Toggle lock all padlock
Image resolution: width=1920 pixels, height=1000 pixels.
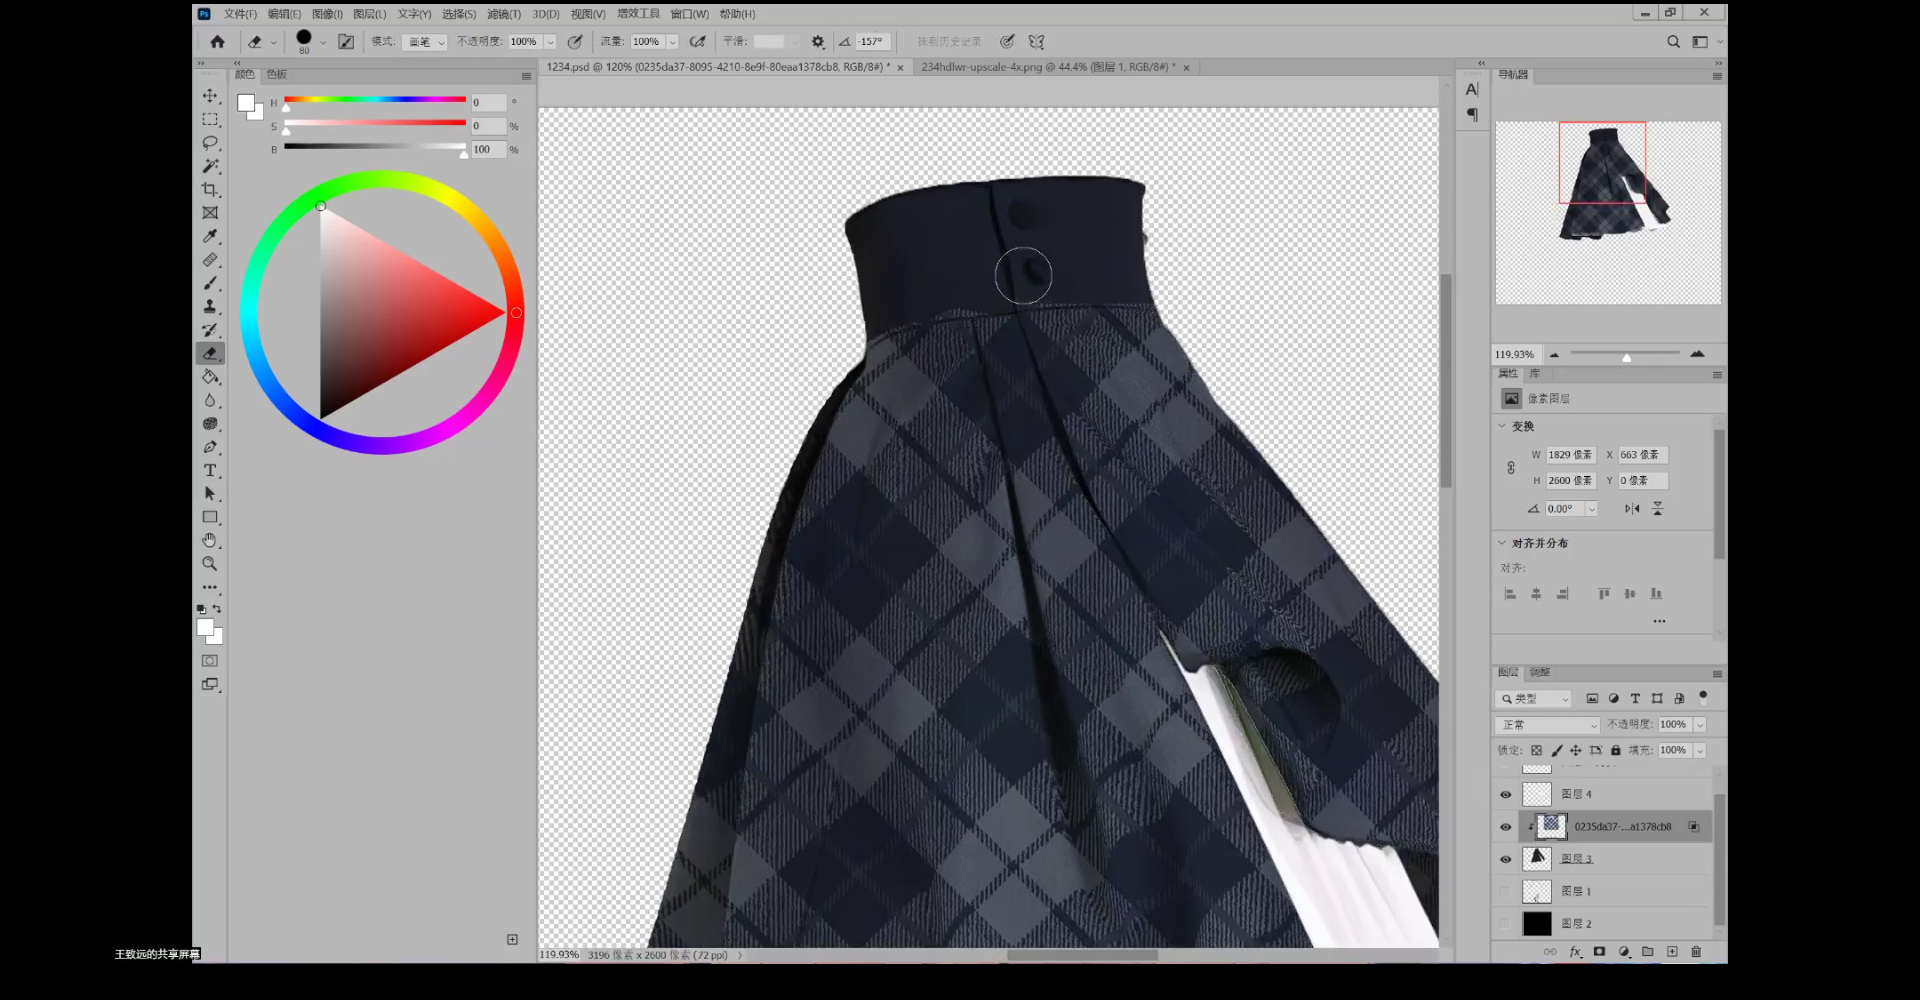(1615, 750)
